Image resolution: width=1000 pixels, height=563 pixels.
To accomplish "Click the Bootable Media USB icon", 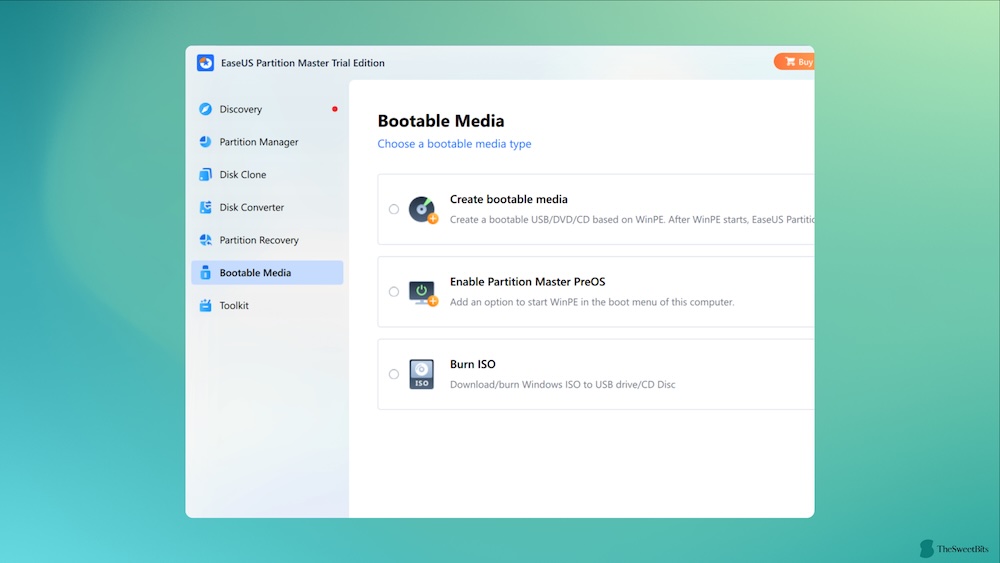I will (x=205, y=272).
